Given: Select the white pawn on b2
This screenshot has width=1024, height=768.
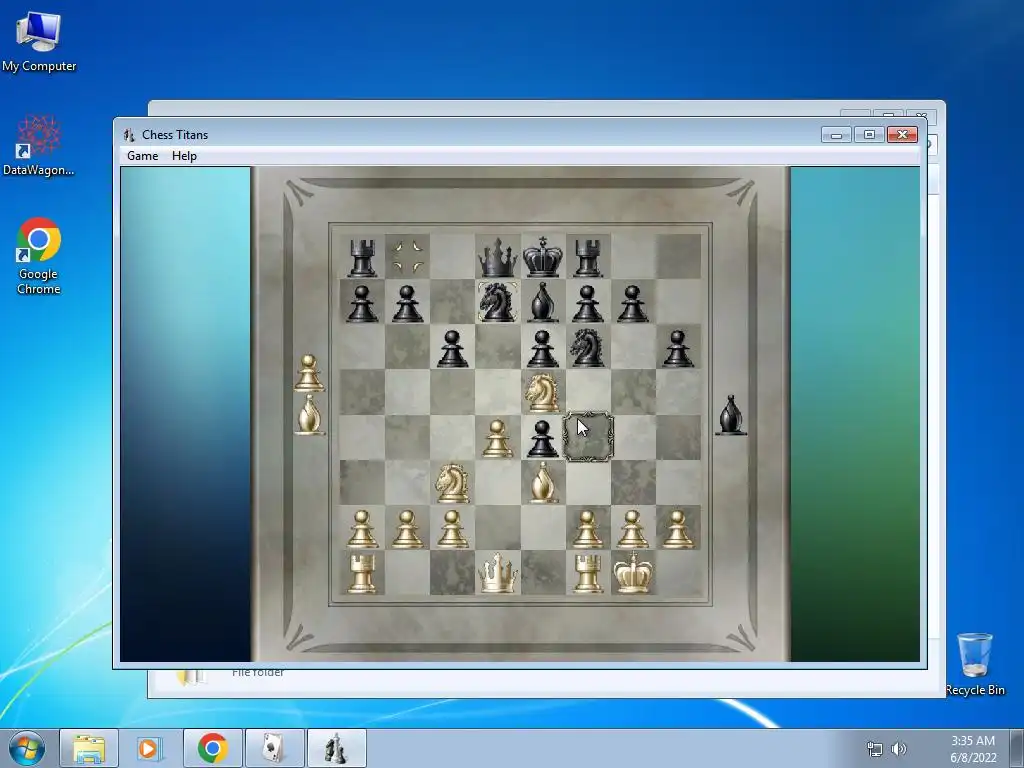Looking at the screenshot, I should point(408,528).
